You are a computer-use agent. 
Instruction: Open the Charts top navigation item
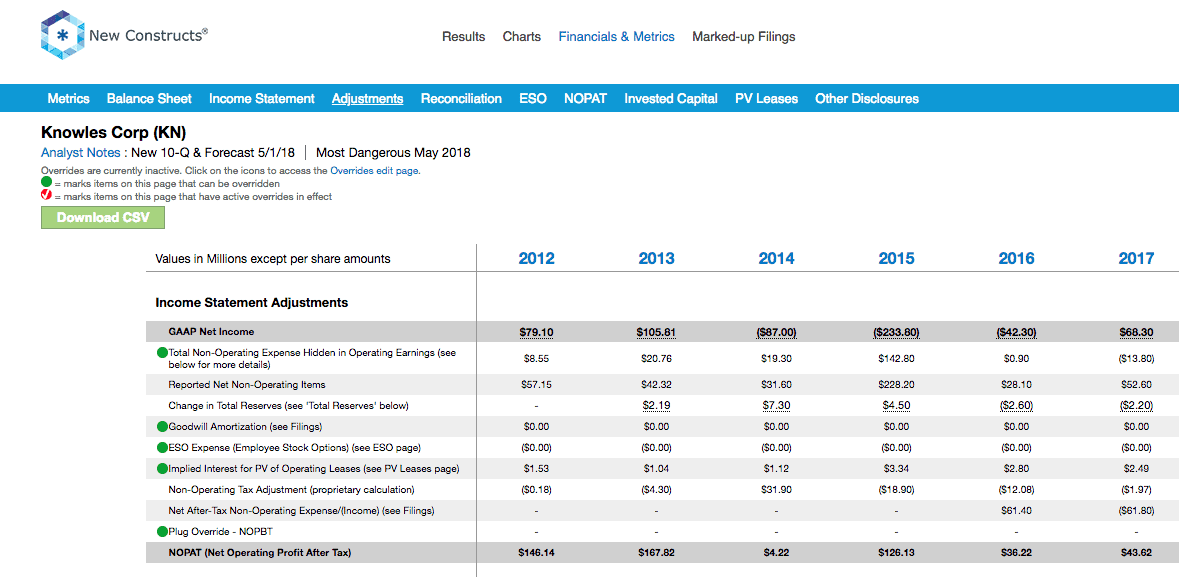[522, 36]
